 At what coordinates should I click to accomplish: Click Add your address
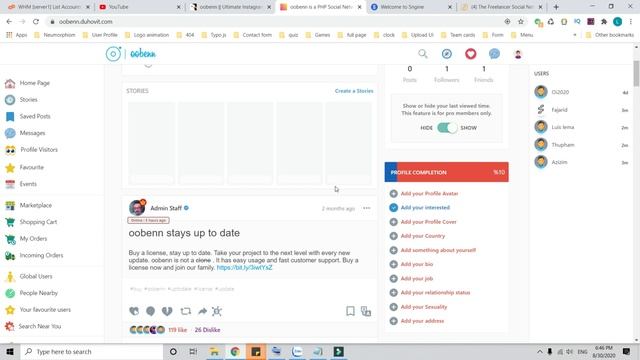pos(422,321)
